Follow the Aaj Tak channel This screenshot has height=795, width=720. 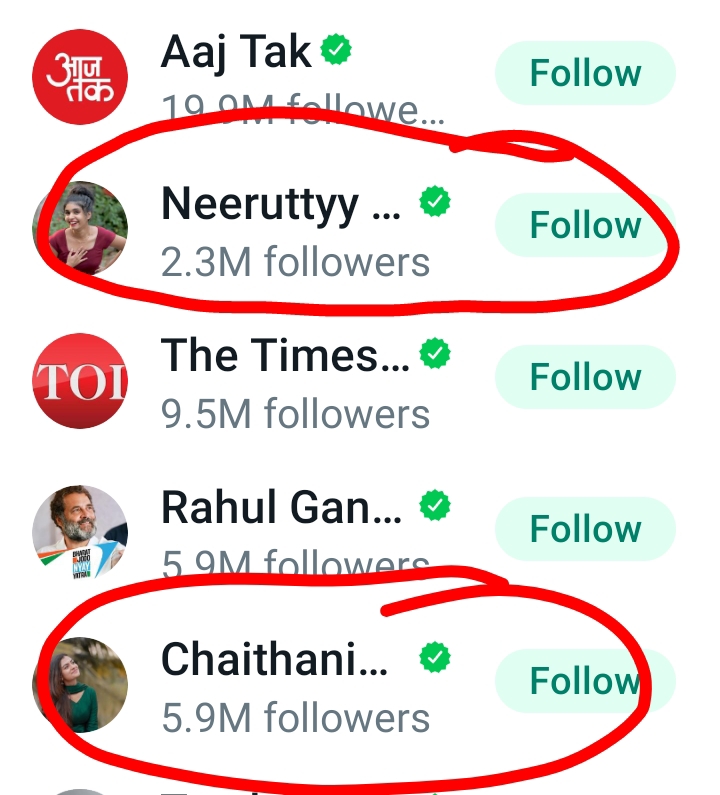[x=585, y=74]
